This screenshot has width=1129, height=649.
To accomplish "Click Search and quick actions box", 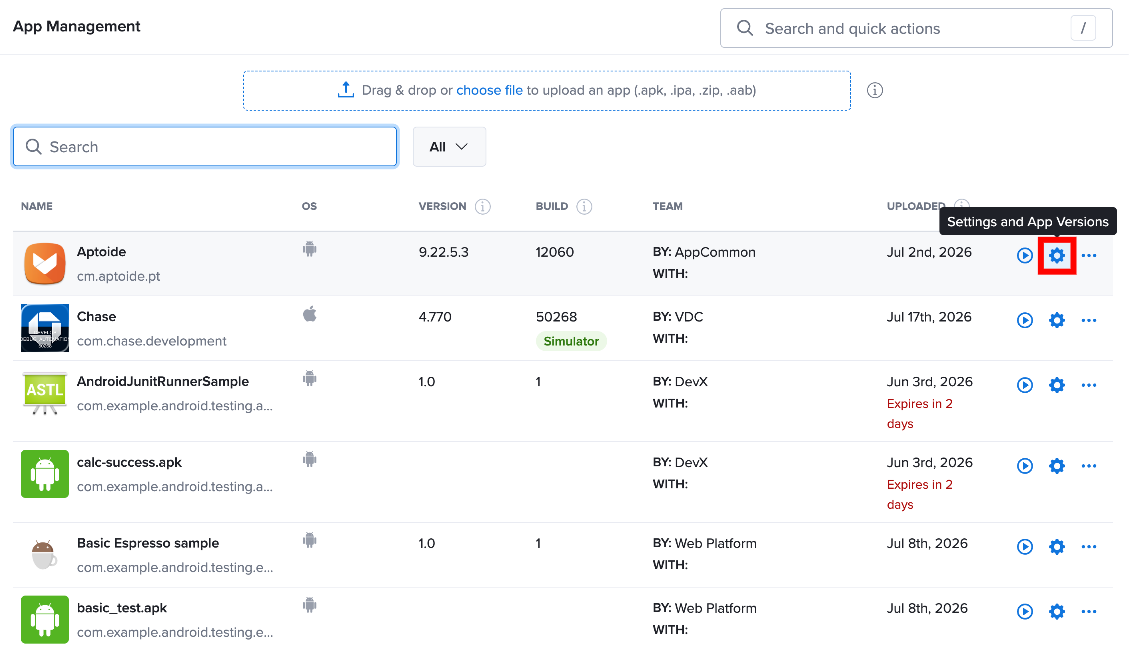I will (x=916, y=28).
